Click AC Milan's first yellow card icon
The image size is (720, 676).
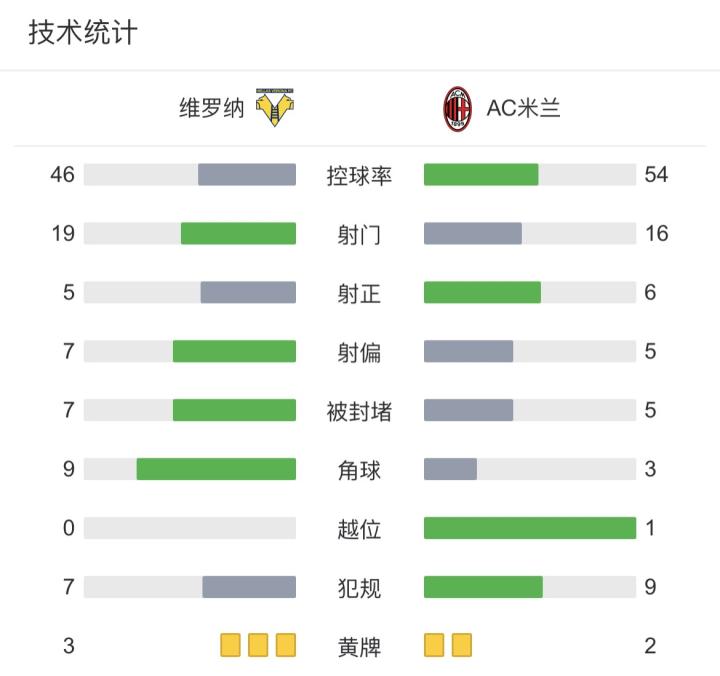(x=434, y=645)
